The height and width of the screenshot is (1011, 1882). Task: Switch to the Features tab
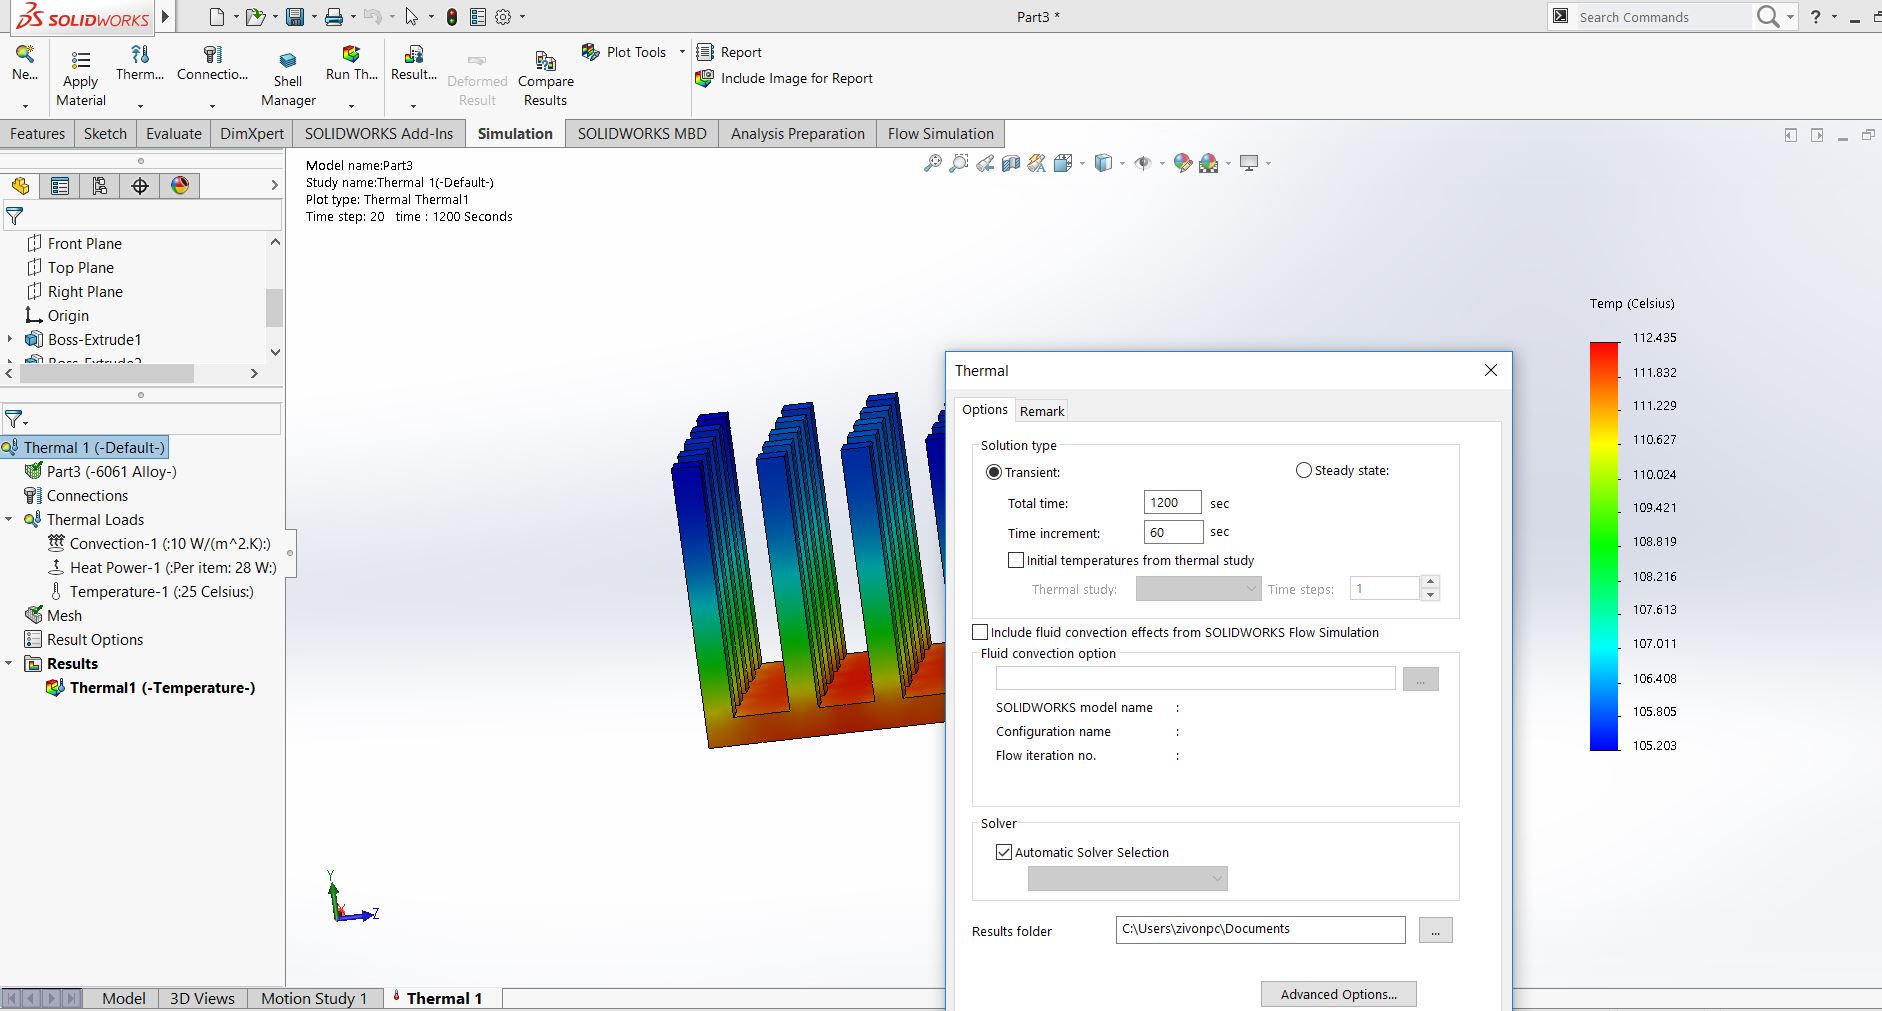pyautogui.click(x=37, y=134)
